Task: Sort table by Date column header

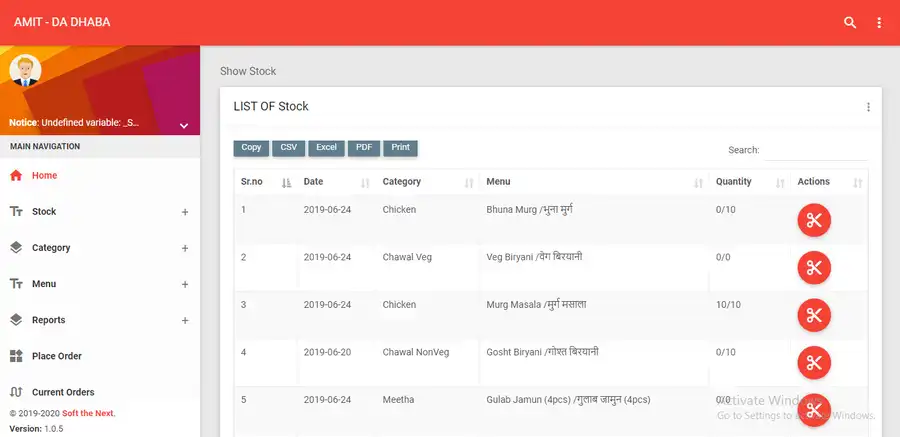Action: pos(314,182)
